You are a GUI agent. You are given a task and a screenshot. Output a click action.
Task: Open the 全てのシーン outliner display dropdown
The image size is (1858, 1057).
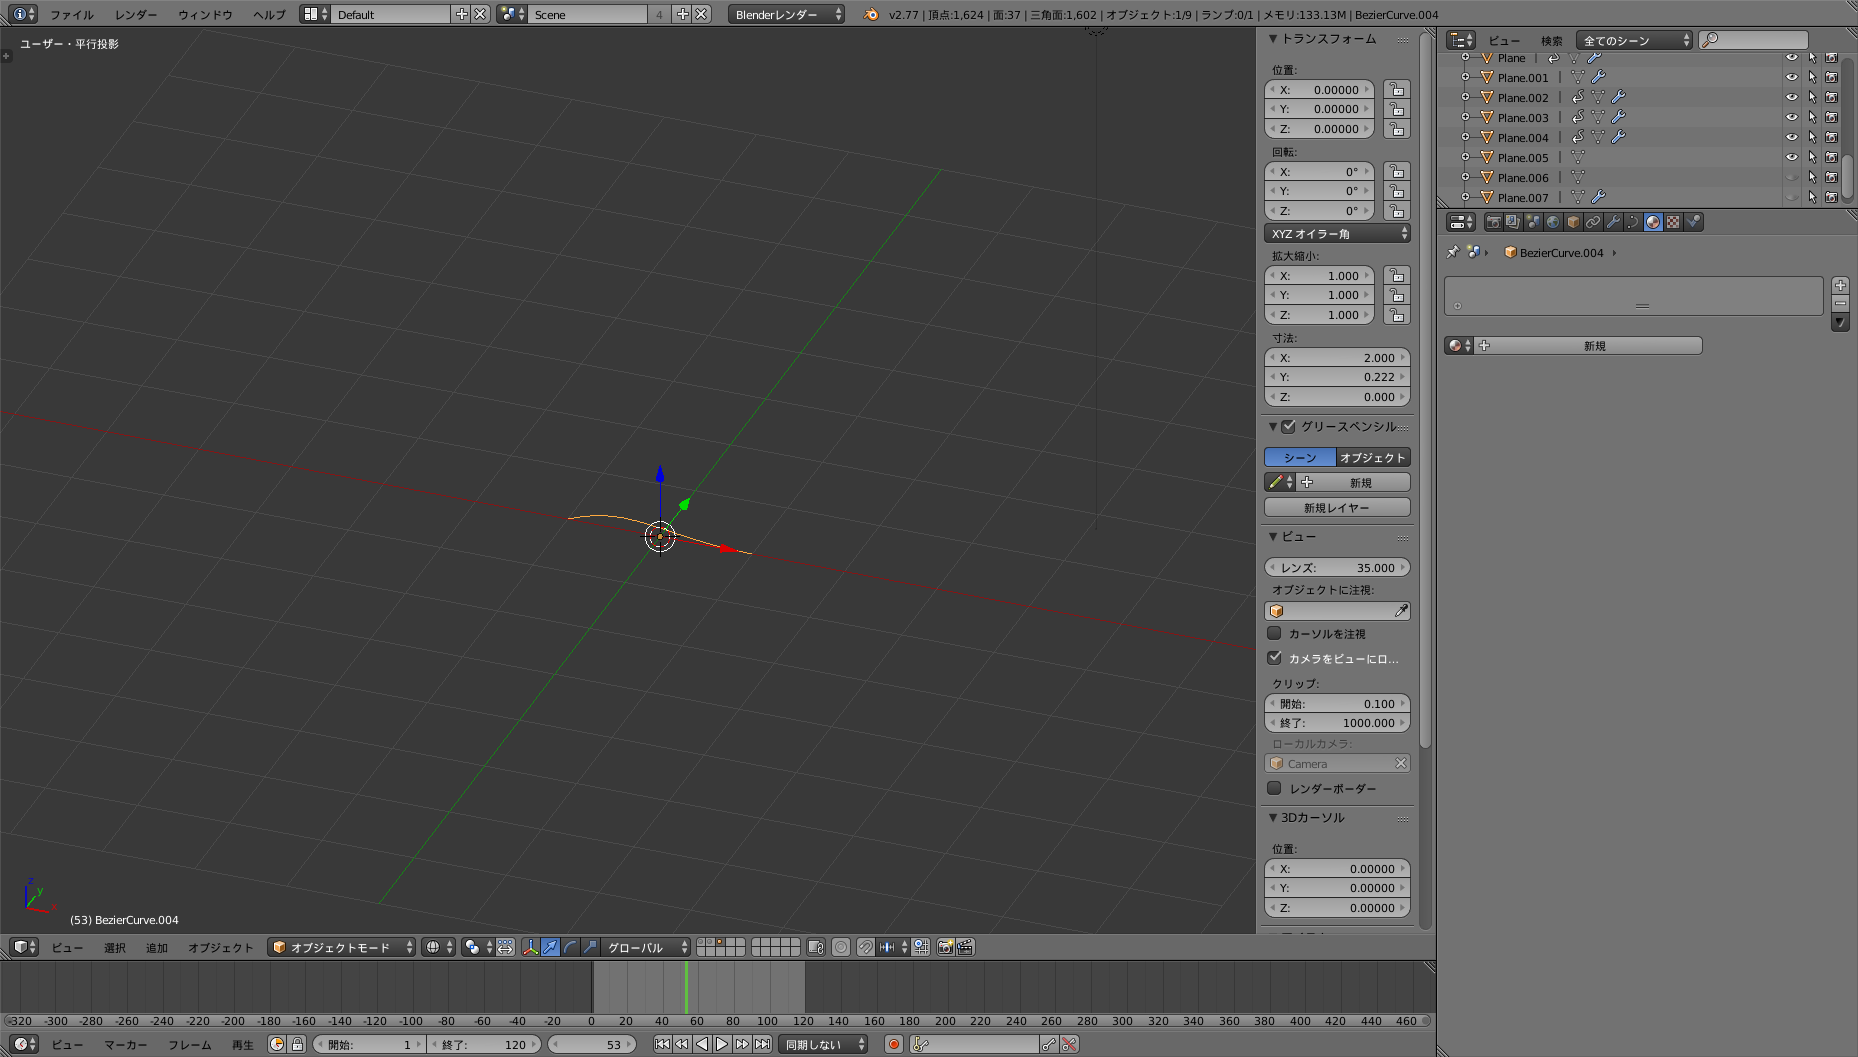(x=1634, y=40)
